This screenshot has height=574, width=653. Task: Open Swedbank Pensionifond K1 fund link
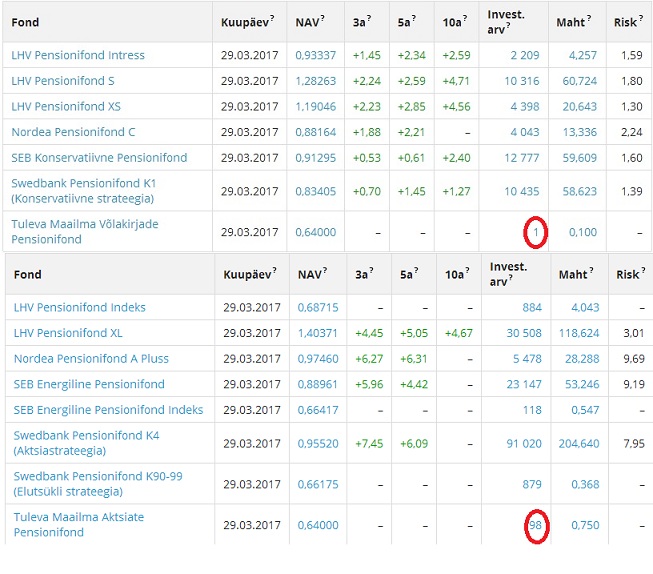click(84, 191)
